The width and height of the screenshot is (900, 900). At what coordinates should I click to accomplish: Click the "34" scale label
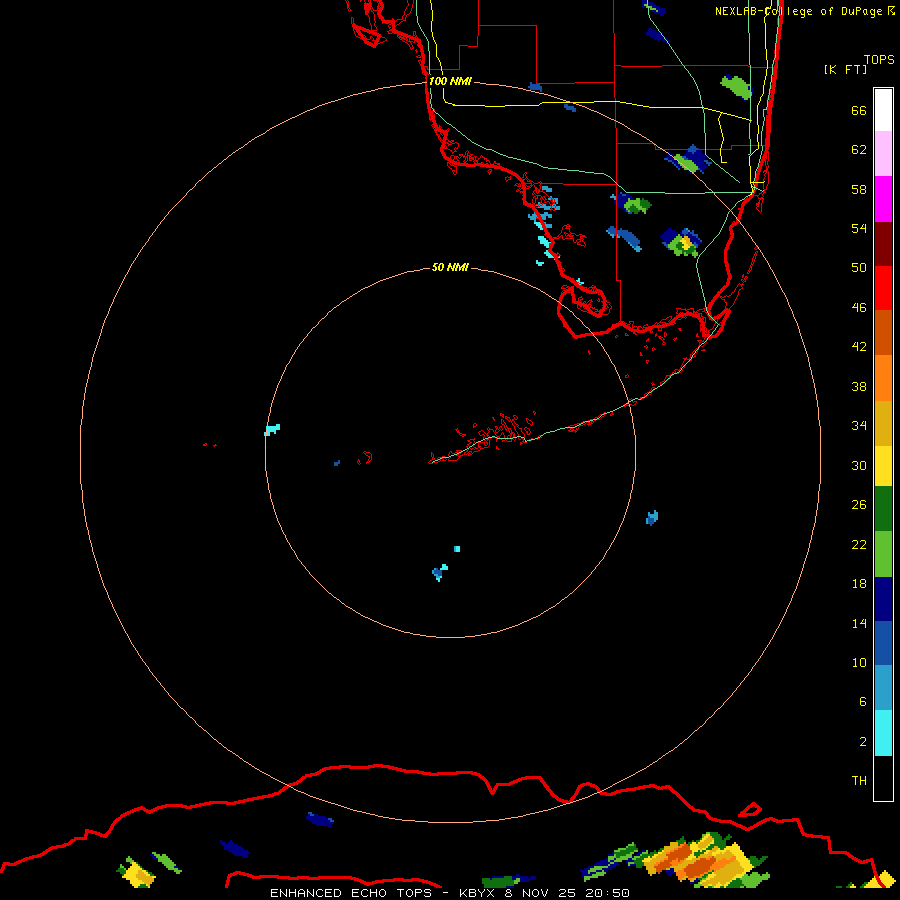859,426
